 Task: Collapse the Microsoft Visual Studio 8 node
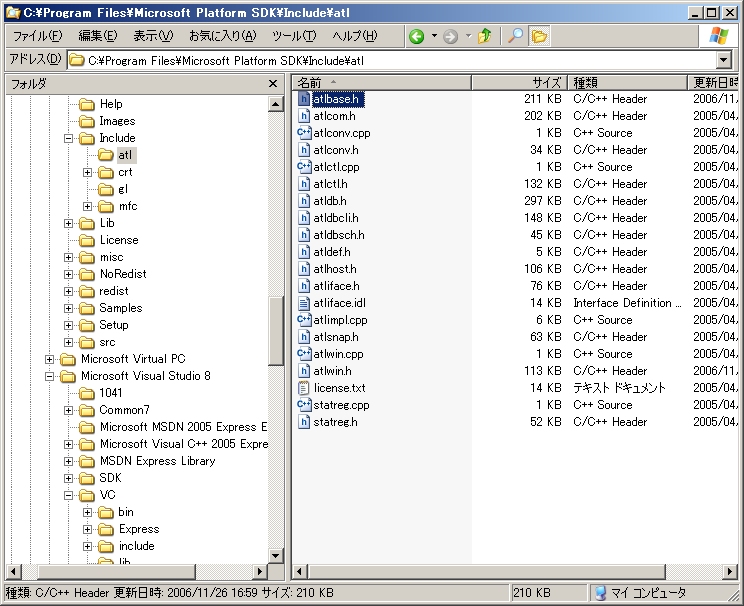point(49,376)
